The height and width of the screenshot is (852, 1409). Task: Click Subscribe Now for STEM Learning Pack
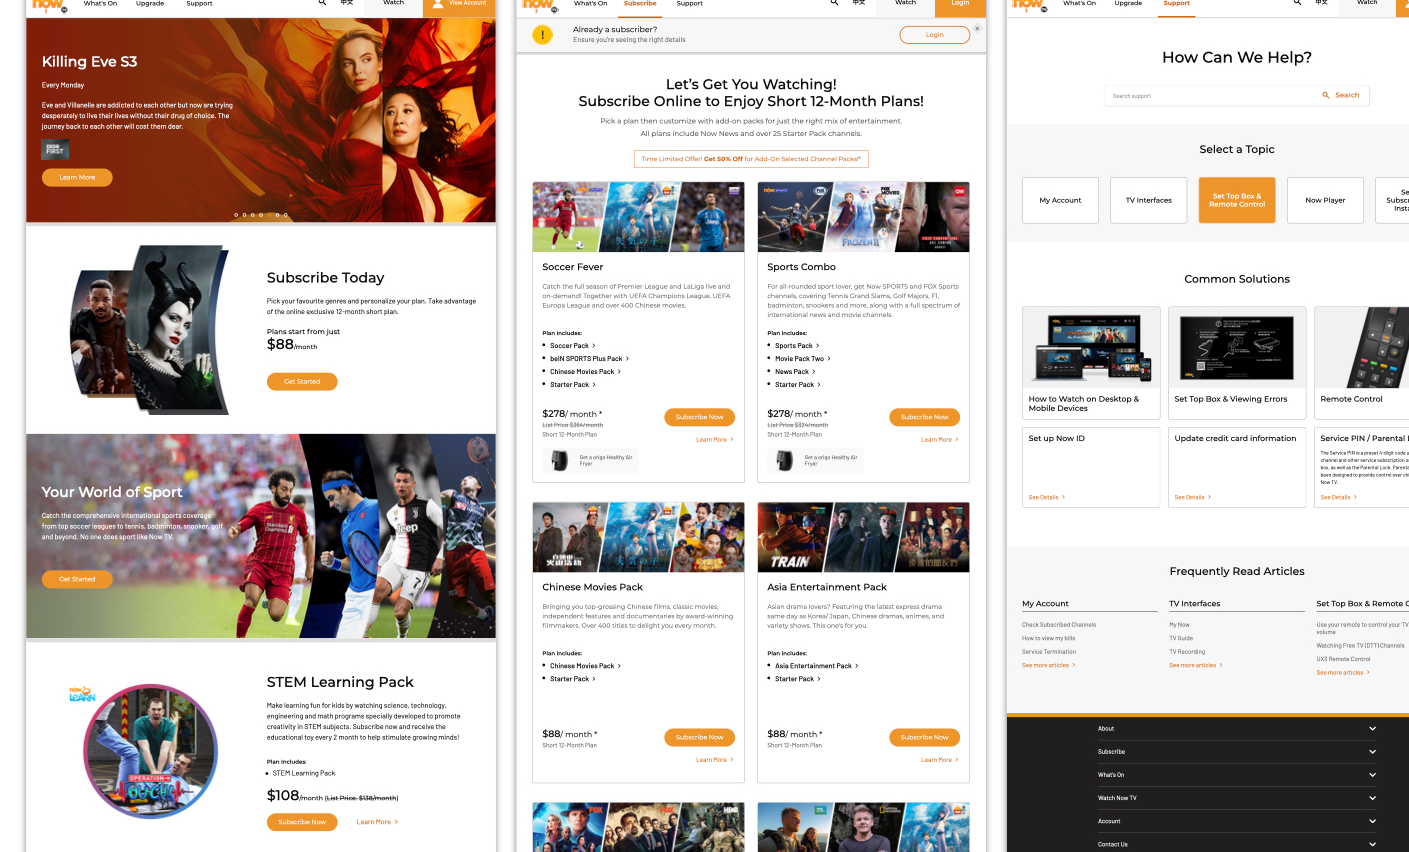click(302, 822)
